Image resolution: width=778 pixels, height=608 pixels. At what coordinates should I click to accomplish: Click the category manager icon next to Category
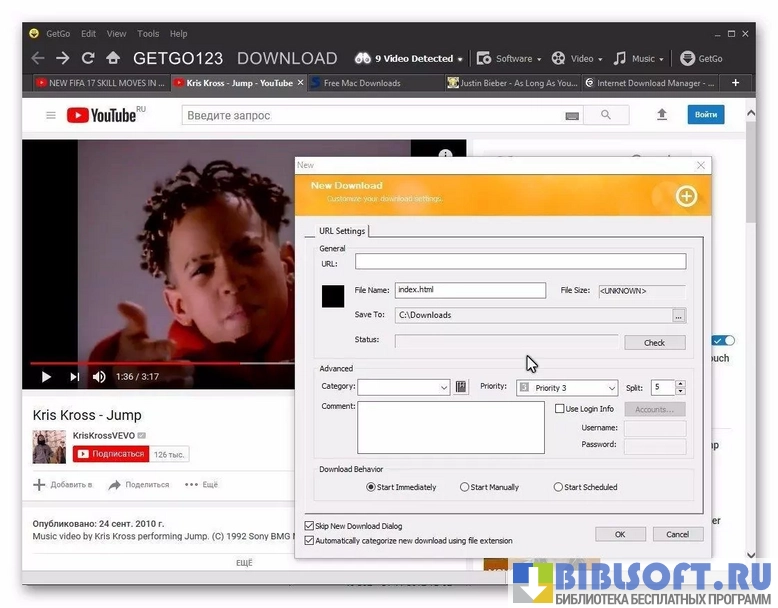tap(461, 387)
